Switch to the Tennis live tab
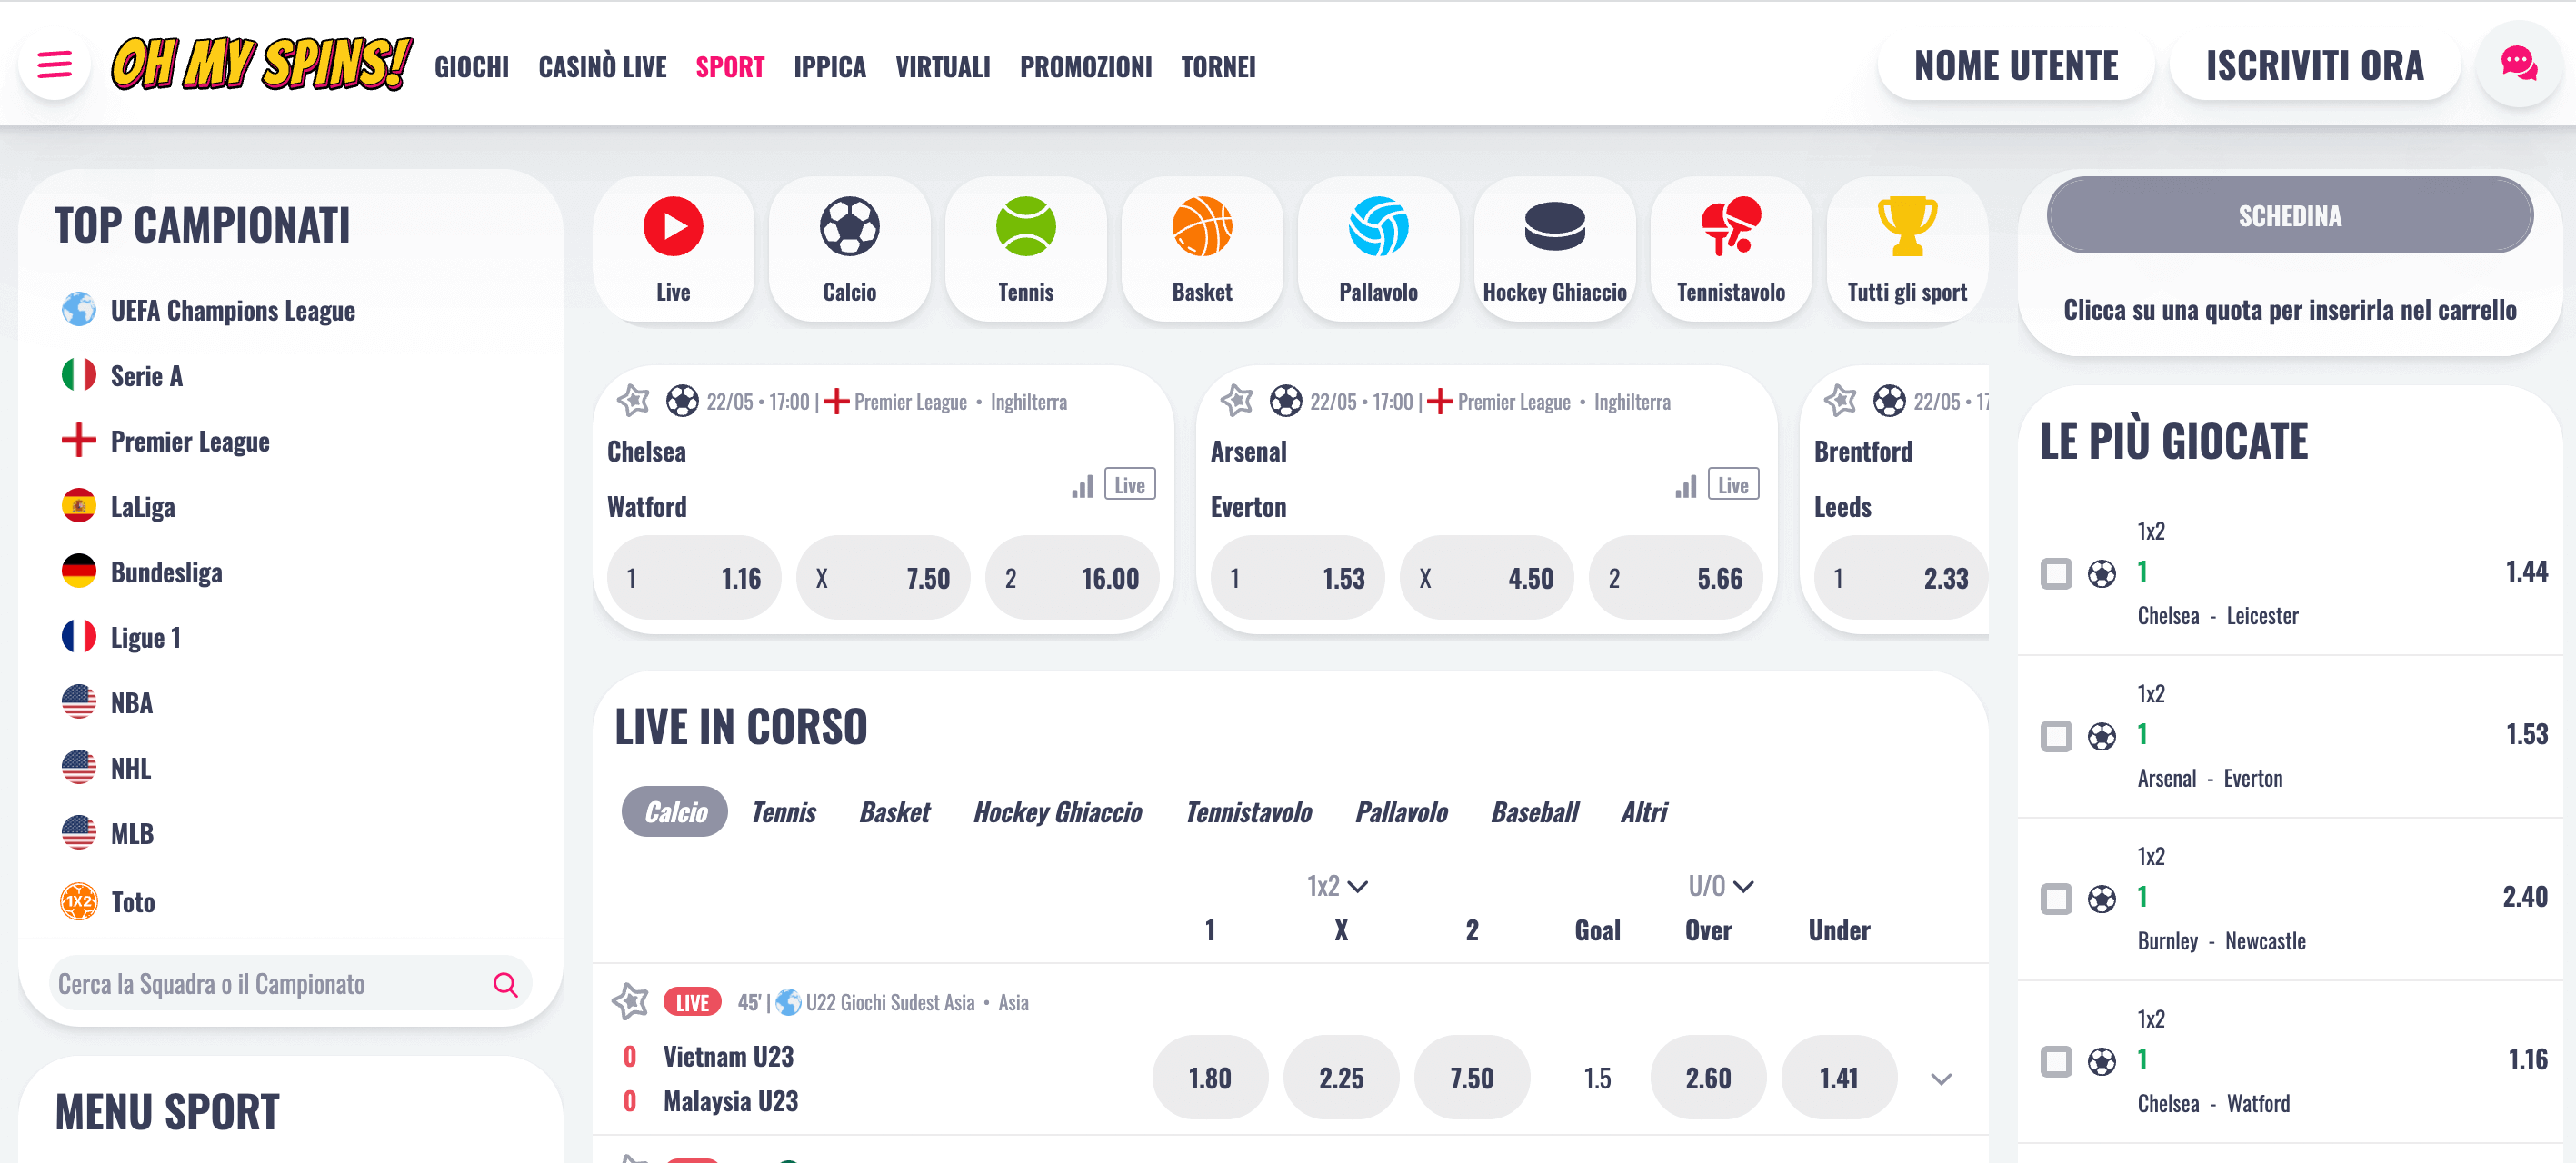The image size is (2576, 1163). coord(784,812)
